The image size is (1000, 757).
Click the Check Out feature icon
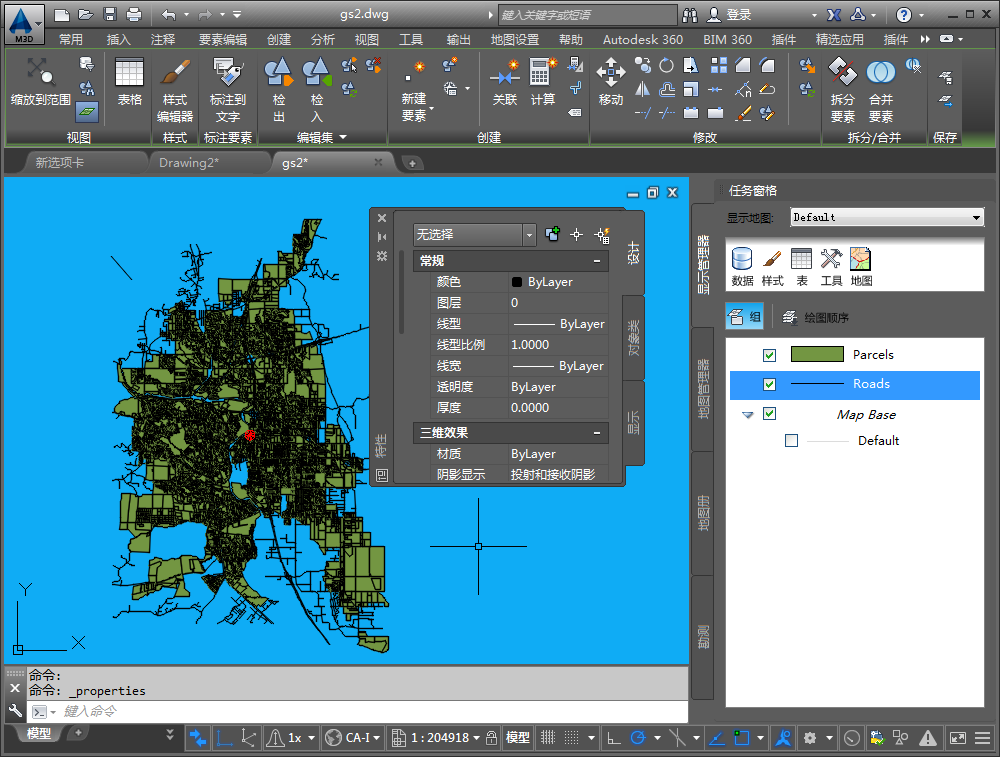tap(279, 73)
